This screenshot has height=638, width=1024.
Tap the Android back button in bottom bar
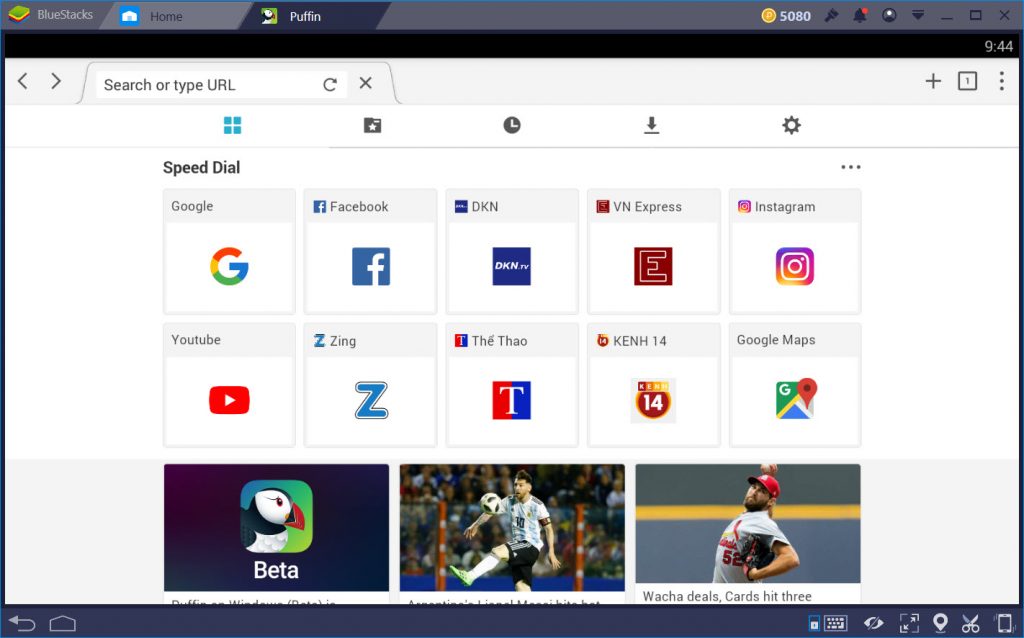coord(22,624)
